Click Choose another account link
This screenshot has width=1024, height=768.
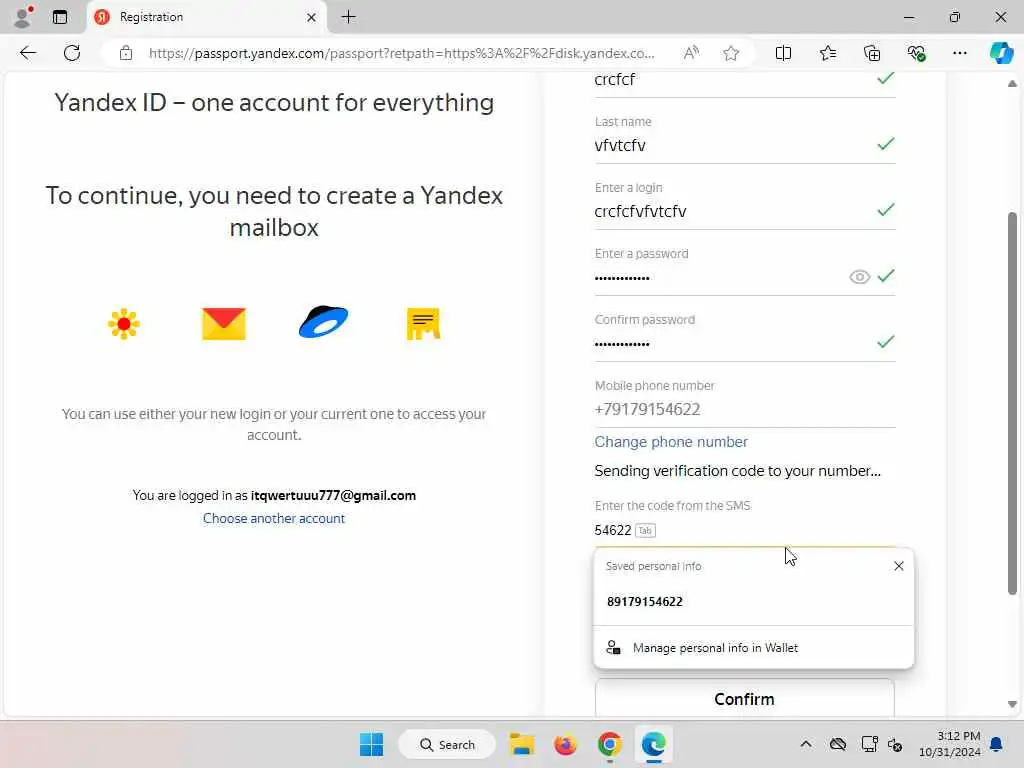coord(274,519)
